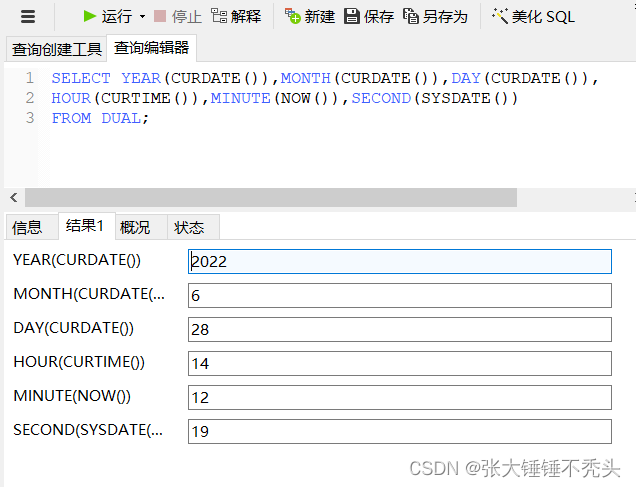Image resolution: width=636 pixels, height=487 pixels.
Task: Click the DAY keyword in line 1
Action: [466, 78]
